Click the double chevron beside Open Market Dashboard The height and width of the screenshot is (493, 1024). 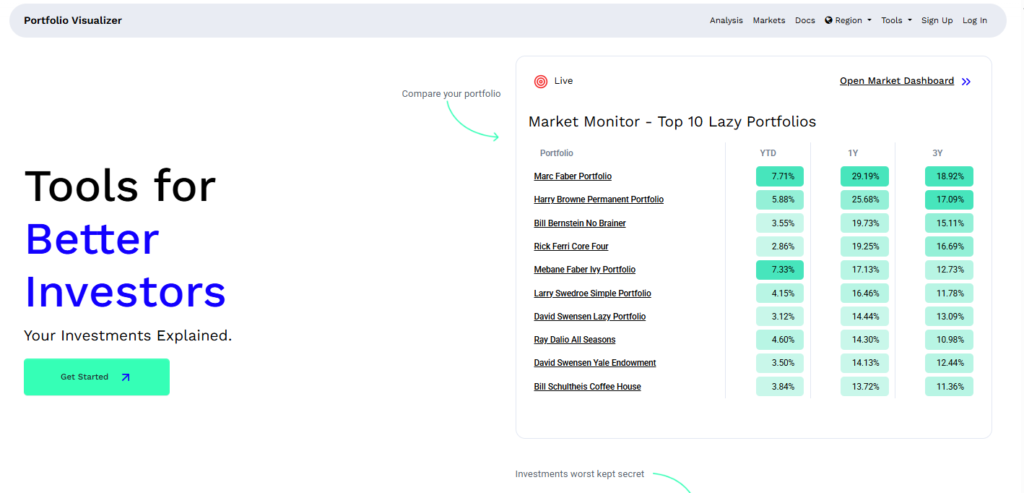pyautogui.click(x=966, y=81)
